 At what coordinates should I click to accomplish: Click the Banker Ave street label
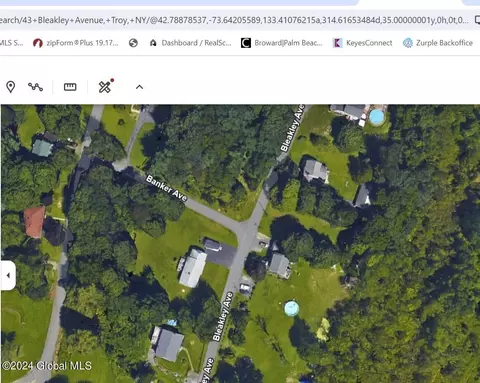166,188
